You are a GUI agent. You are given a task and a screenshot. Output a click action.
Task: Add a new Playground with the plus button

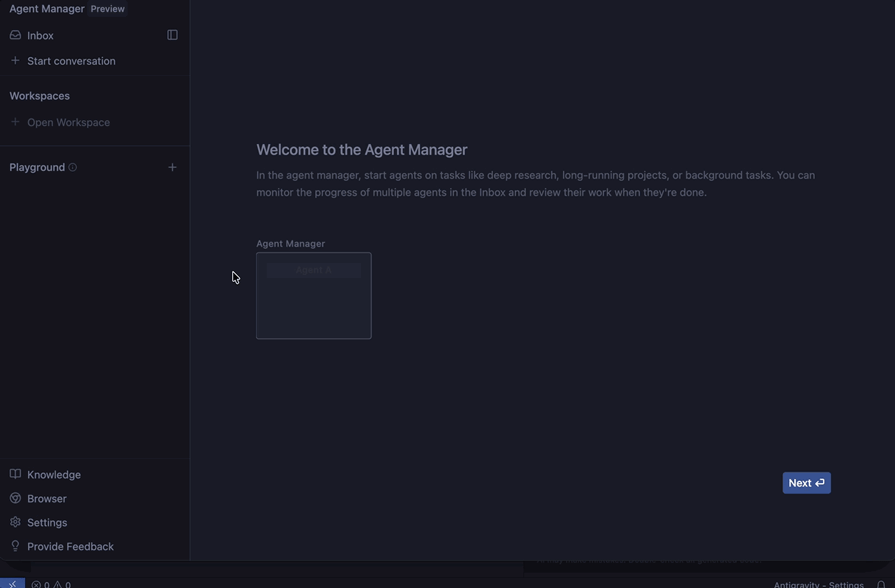point(172,166)
